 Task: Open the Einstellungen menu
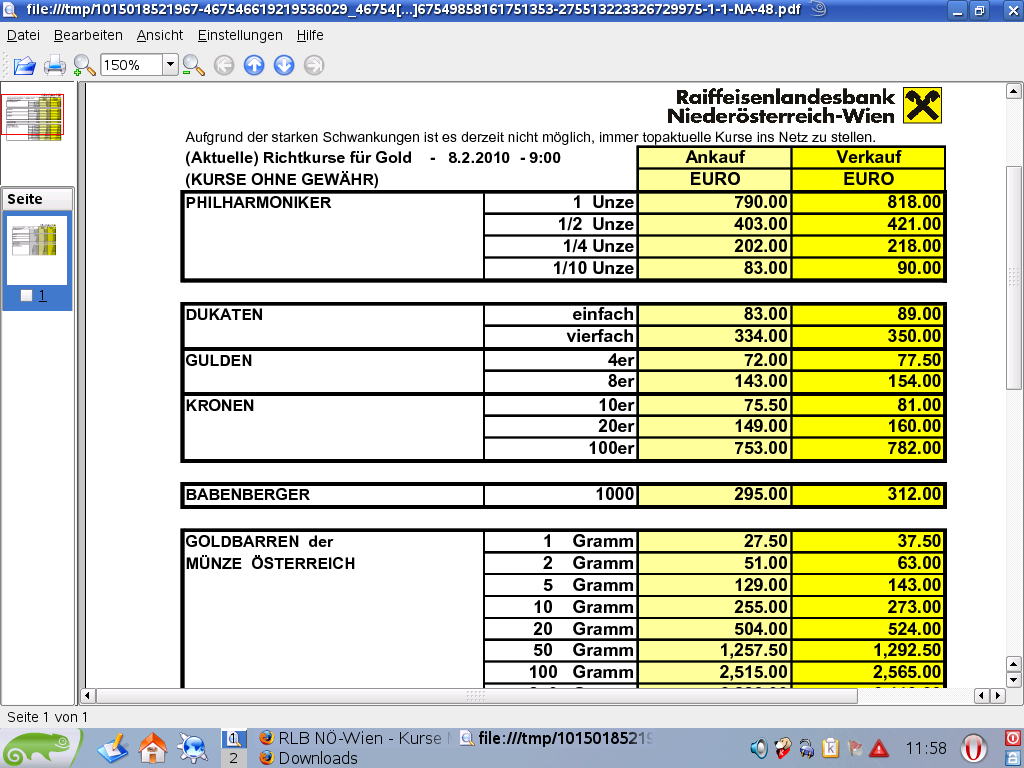pyautogui.click(x=240, y=35)
